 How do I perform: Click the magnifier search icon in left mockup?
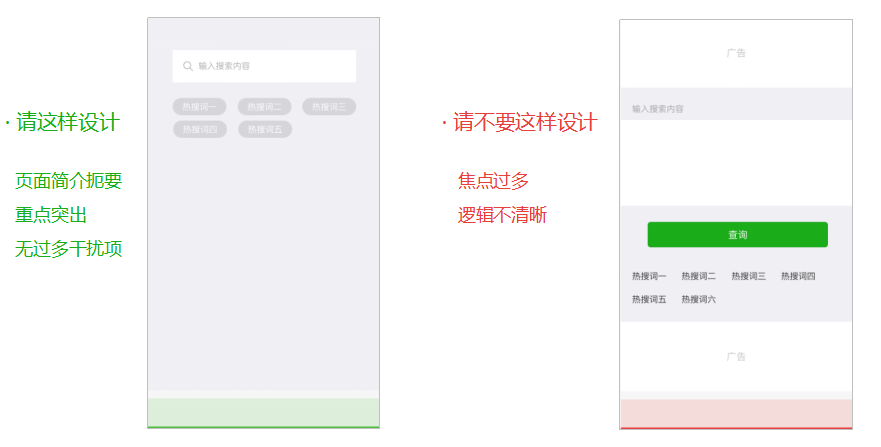pos(188,66)
